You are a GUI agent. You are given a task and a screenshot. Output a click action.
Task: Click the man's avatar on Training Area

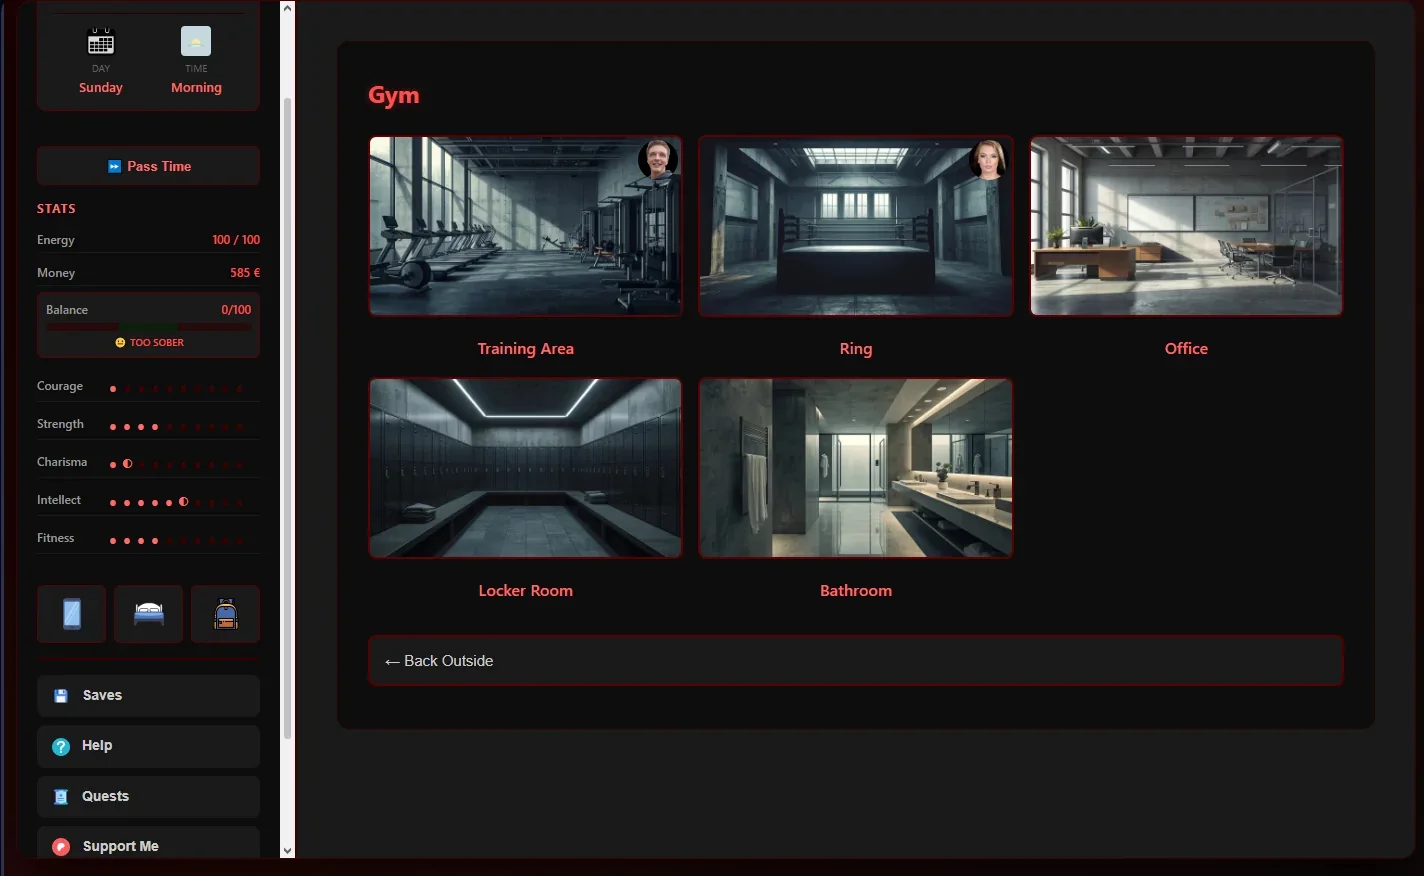[x=658, y=159]
